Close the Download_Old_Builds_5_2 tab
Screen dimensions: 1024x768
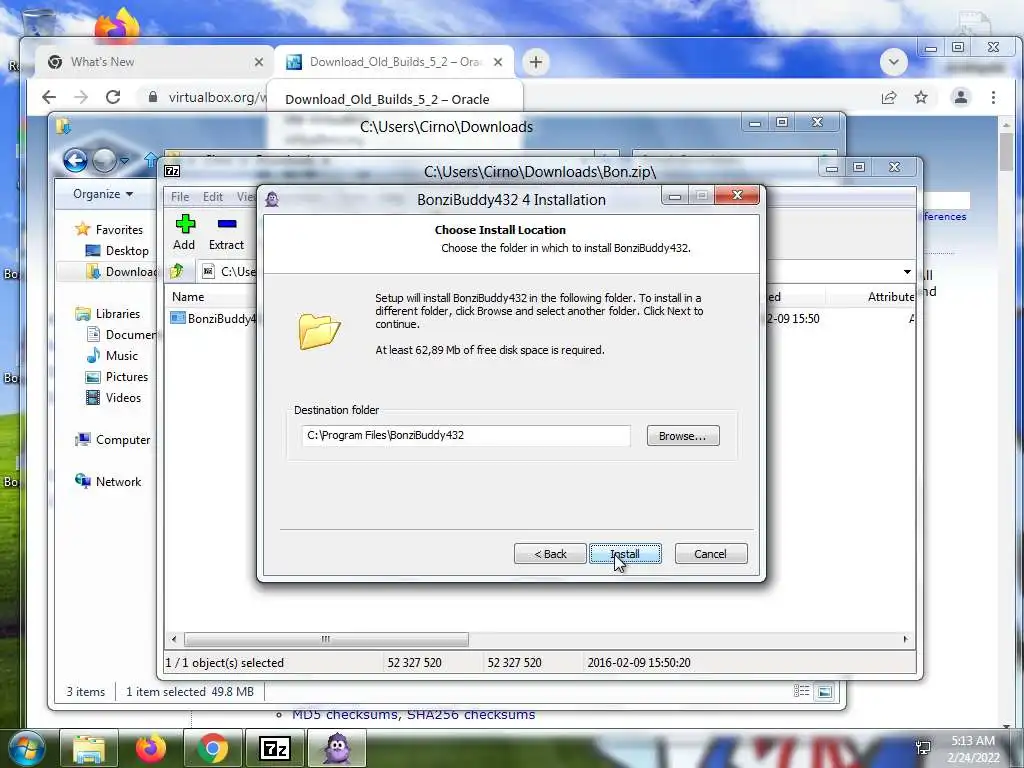(498, 62)
